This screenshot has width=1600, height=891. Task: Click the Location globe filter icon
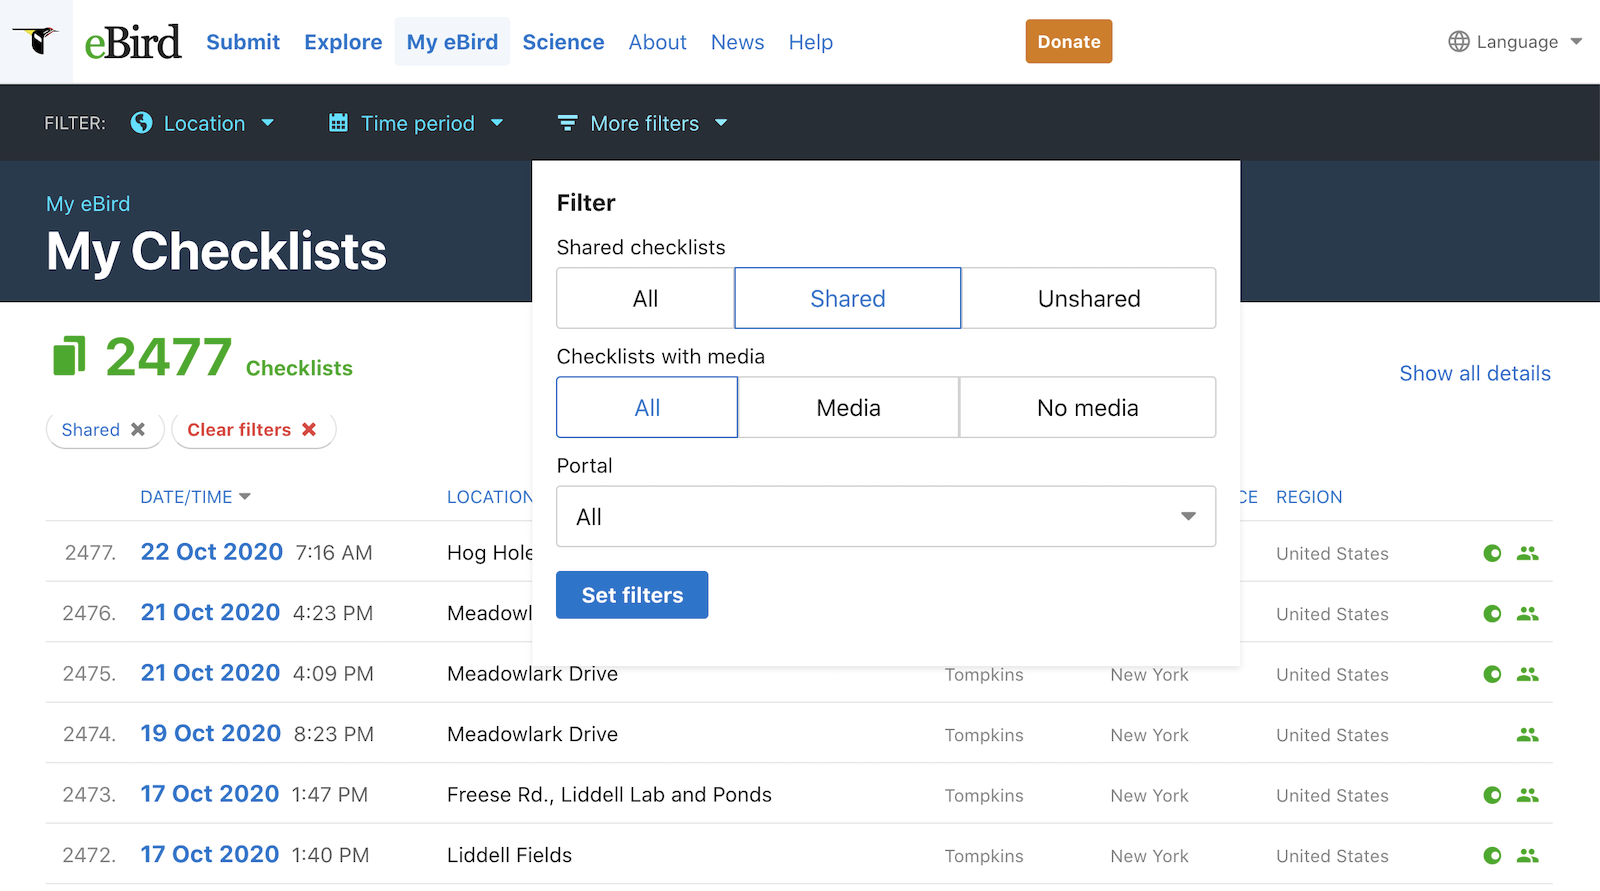click(x=142, y=123)
